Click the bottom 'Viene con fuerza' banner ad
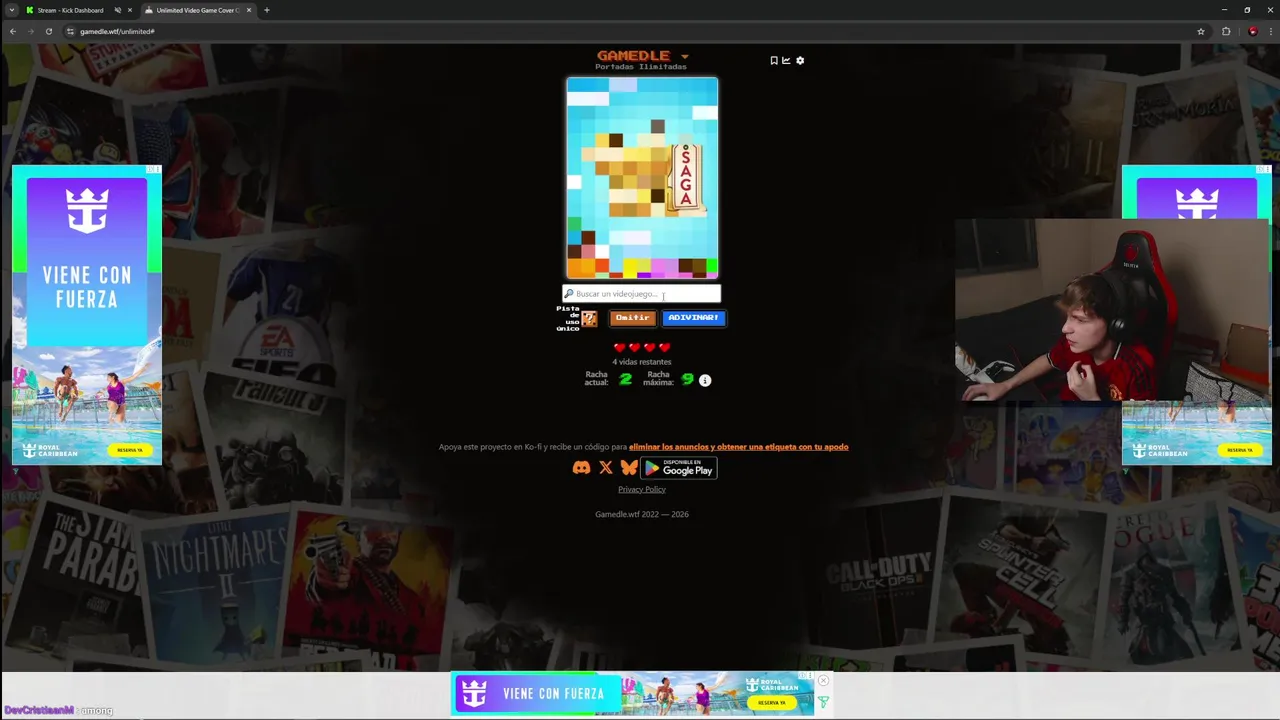 tap(634, 694)
